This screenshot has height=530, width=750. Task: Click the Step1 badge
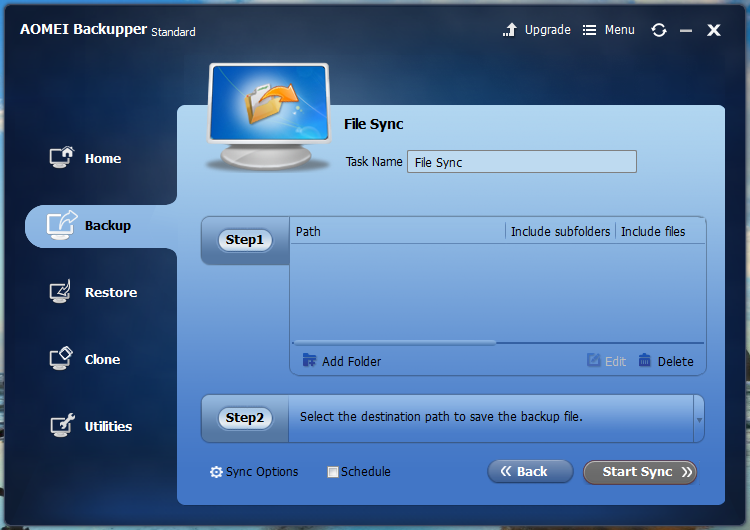click(x=245, y=240)
